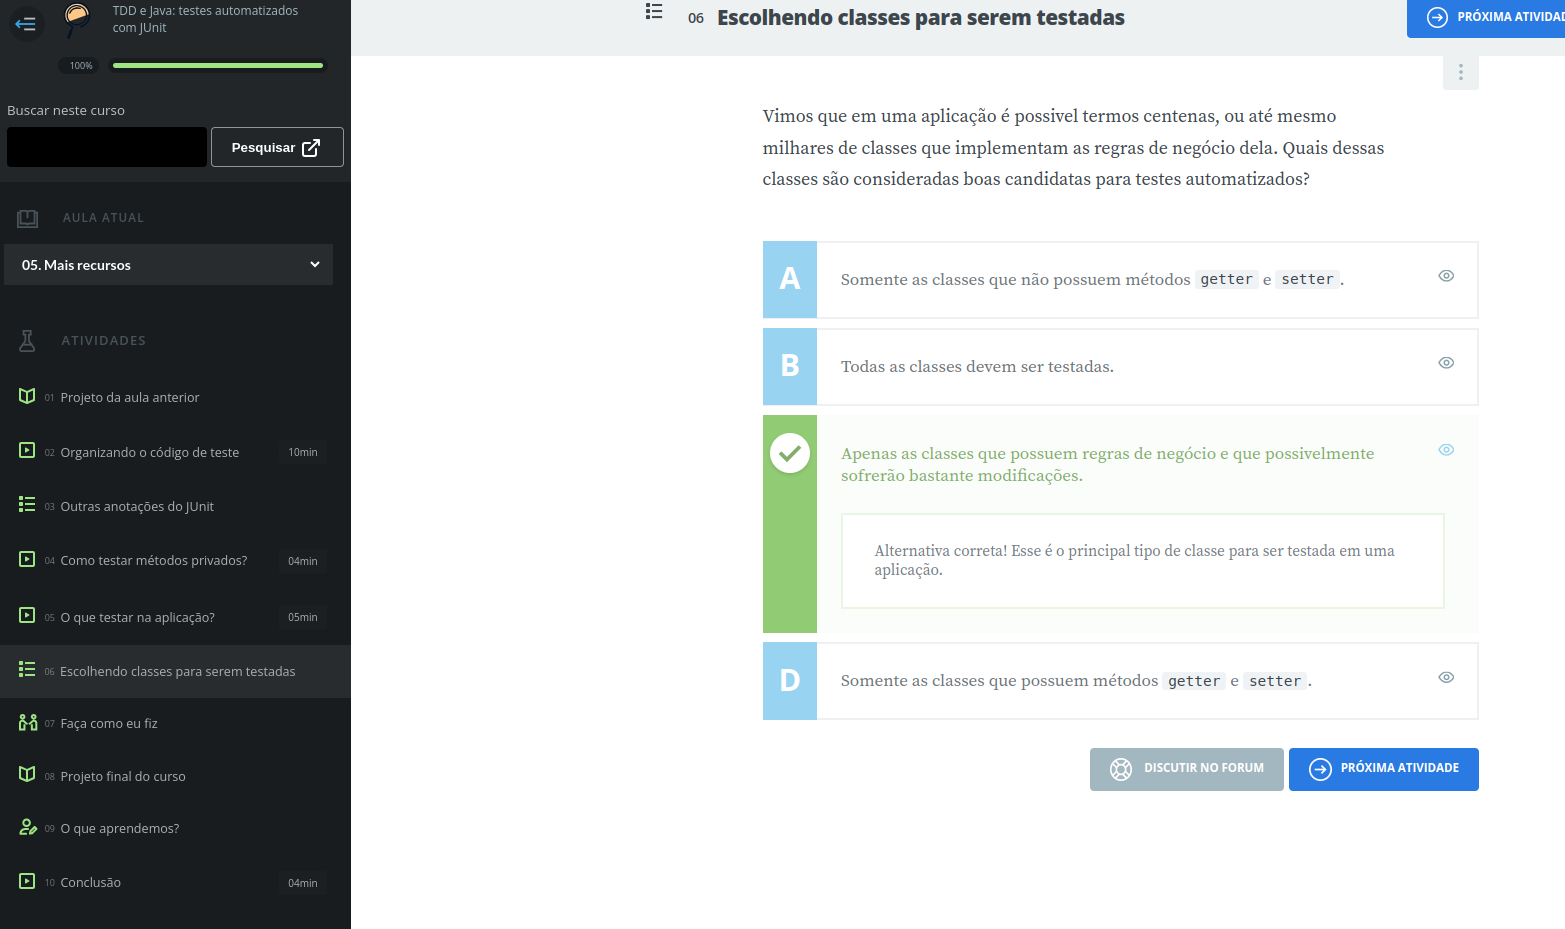Open the three-dot options menu
1565x929 pixels.
1460,72
